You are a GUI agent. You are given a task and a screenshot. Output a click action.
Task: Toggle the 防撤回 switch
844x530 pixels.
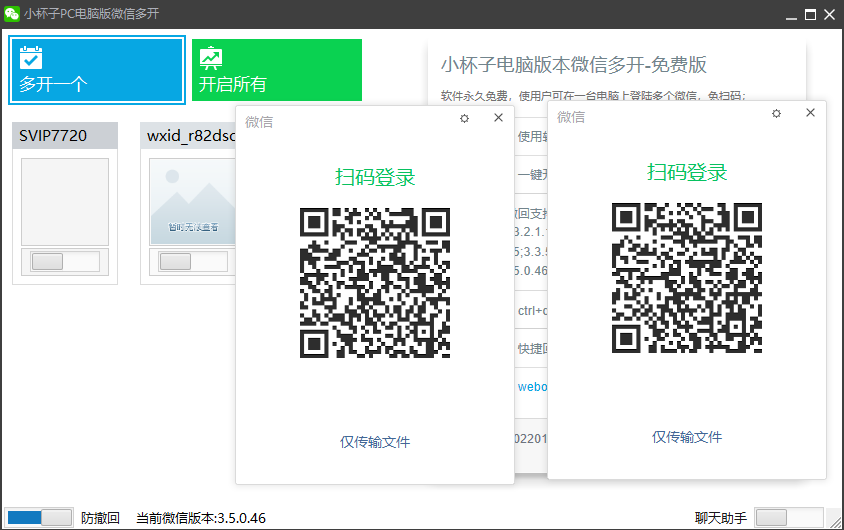[x=40, y=518]
